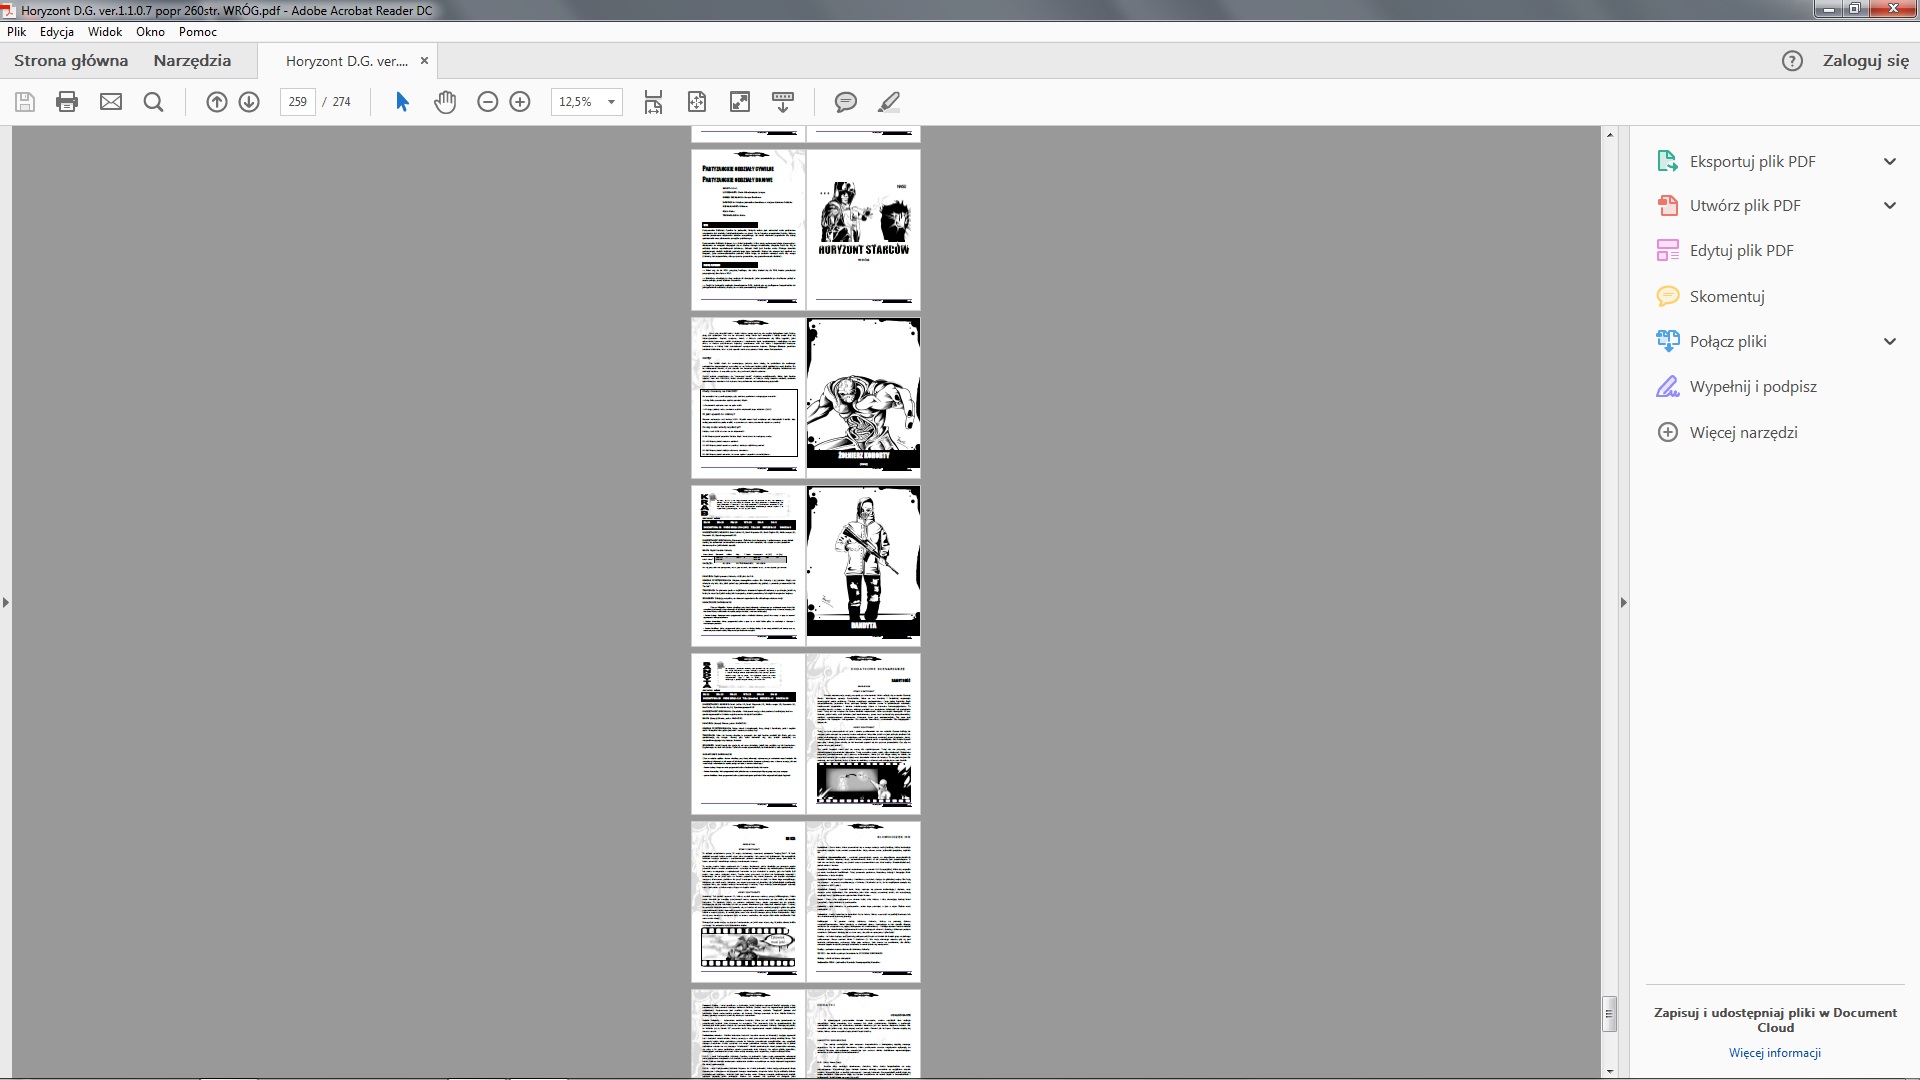Click Zaloguj się button

(1865, 60)
